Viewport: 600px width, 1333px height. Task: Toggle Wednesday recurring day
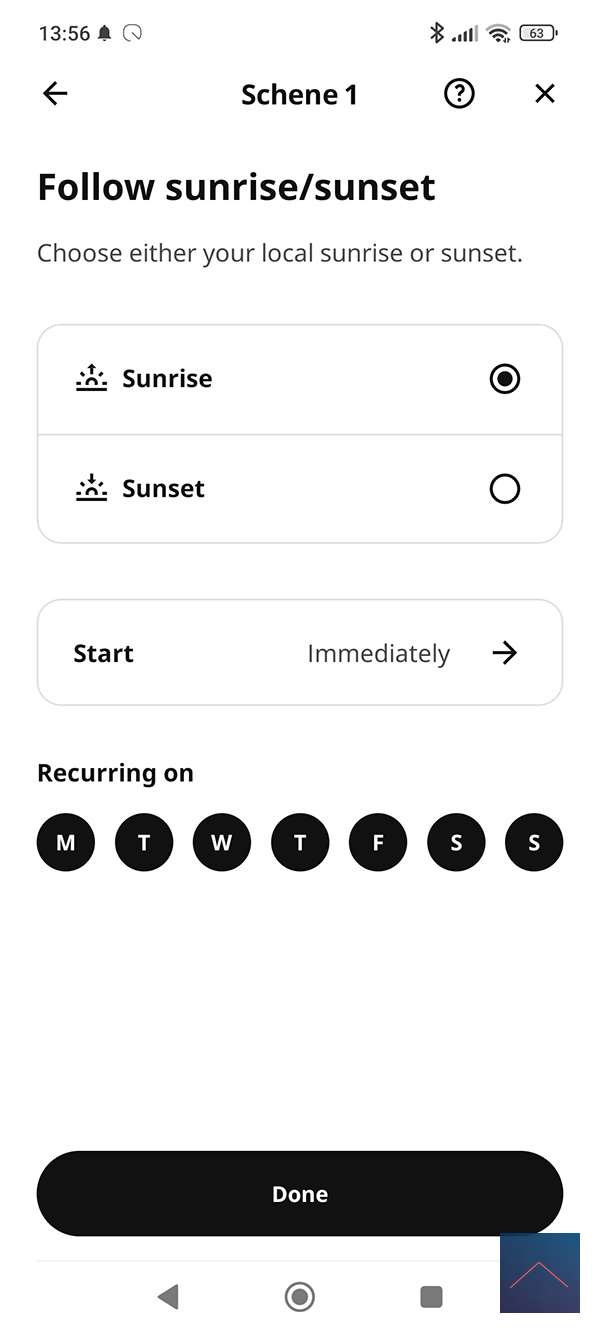(222, 842)
